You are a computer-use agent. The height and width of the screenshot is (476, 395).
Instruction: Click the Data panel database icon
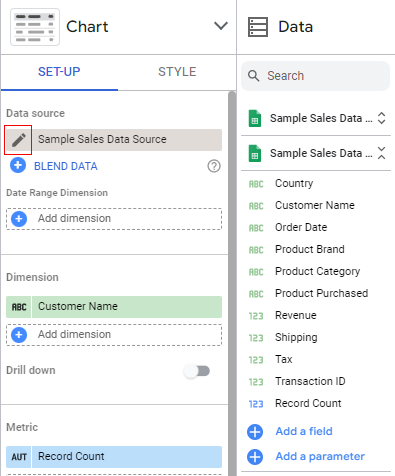258,27
